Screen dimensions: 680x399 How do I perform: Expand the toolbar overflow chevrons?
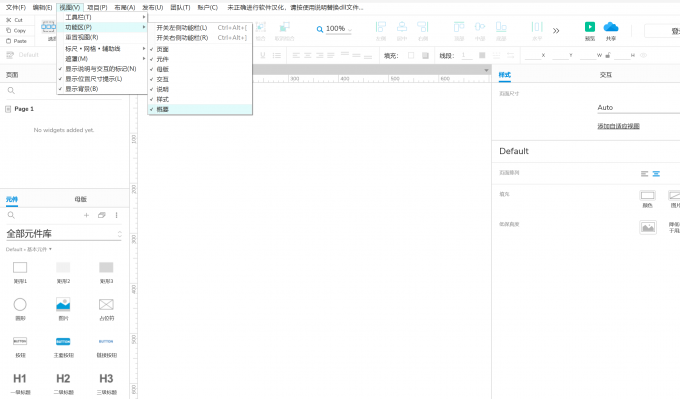point(556,30)
